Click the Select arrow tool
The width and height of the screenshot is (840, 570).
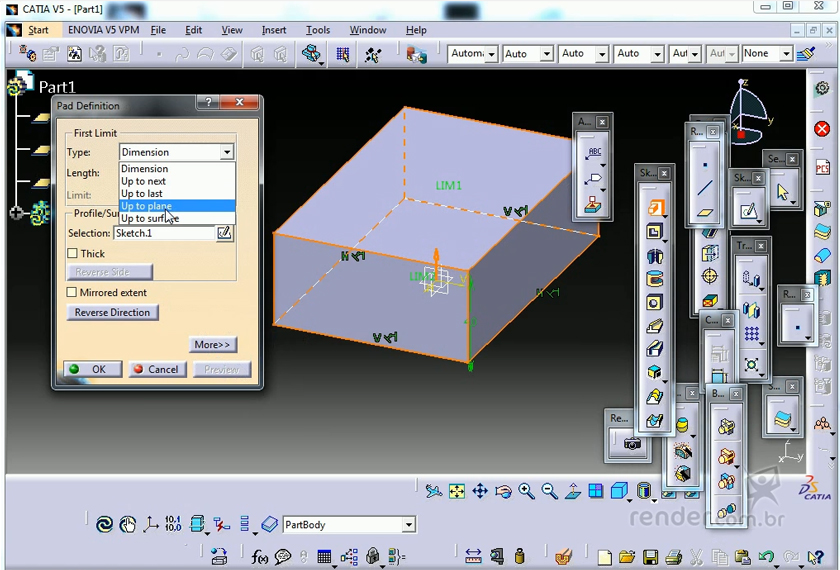coord(782,191)
